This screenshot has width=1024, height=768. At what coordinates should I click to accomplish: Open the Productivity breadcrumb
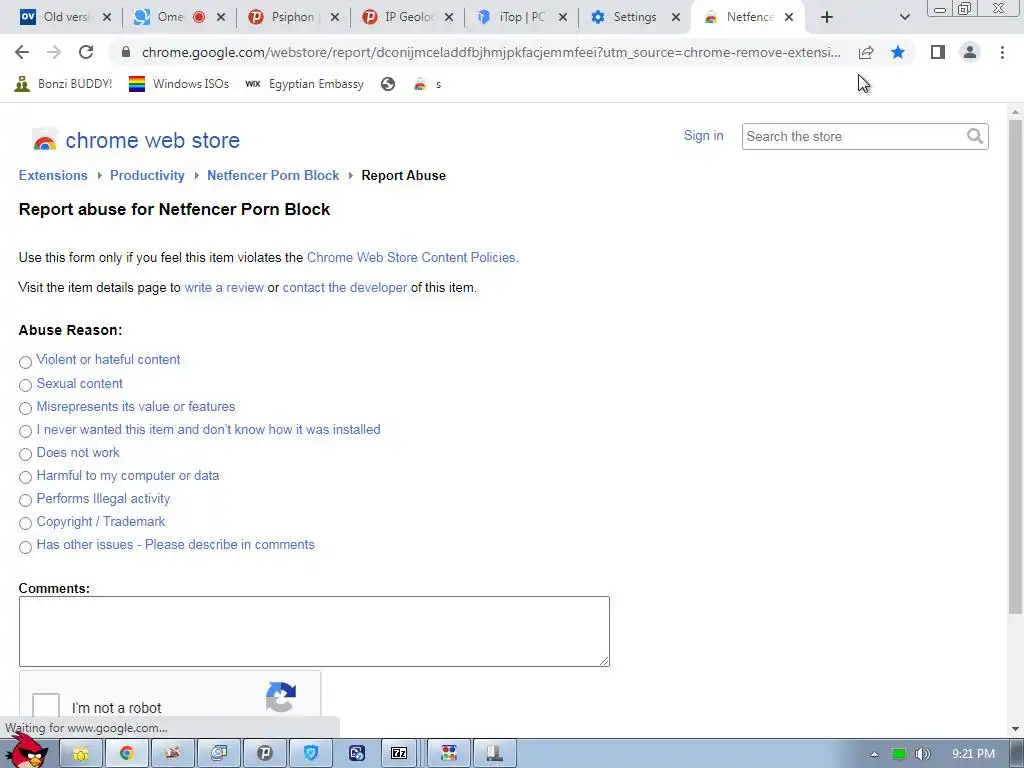[147, 176]
